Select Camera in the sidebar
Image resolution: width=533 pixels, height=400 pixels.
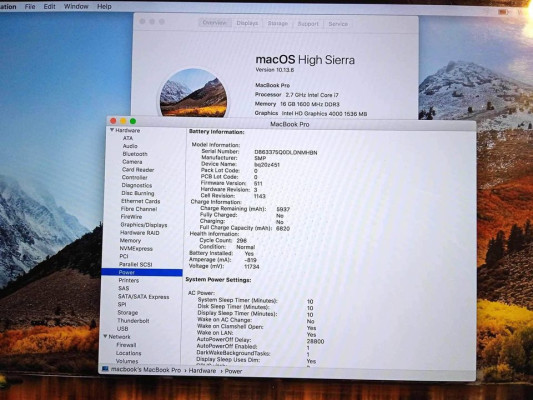pyautogui.click(x=132, y=162)
